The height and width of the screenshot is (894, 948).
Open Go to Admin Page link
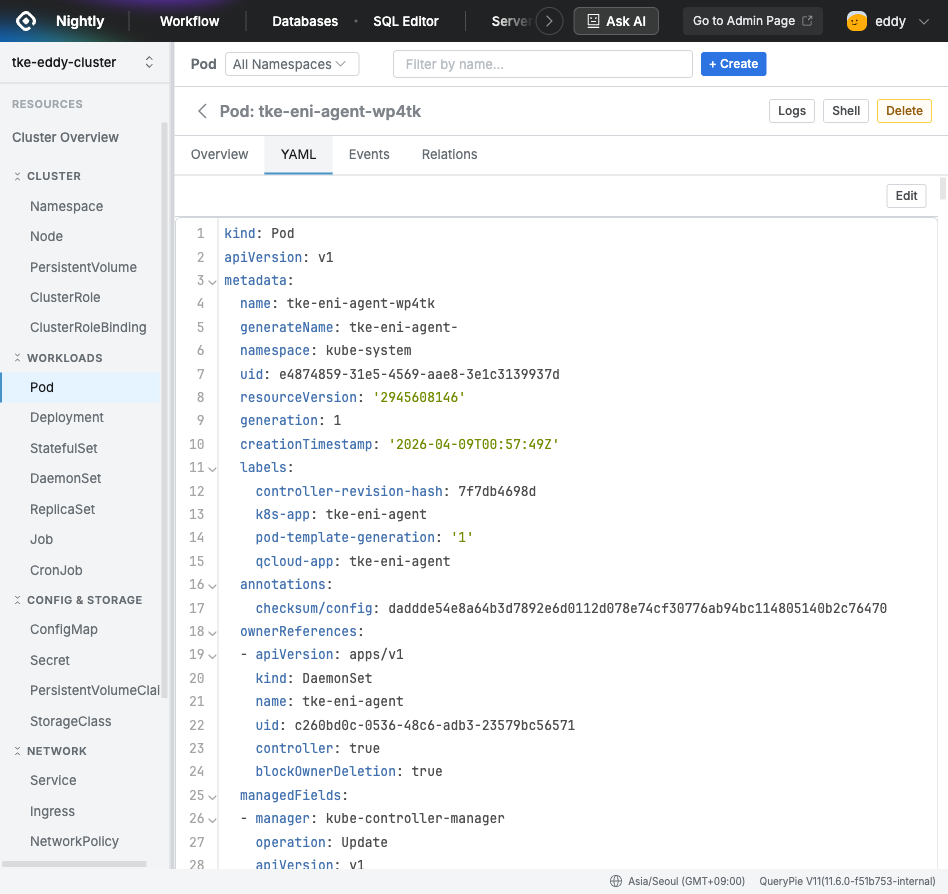pos(752,21)
